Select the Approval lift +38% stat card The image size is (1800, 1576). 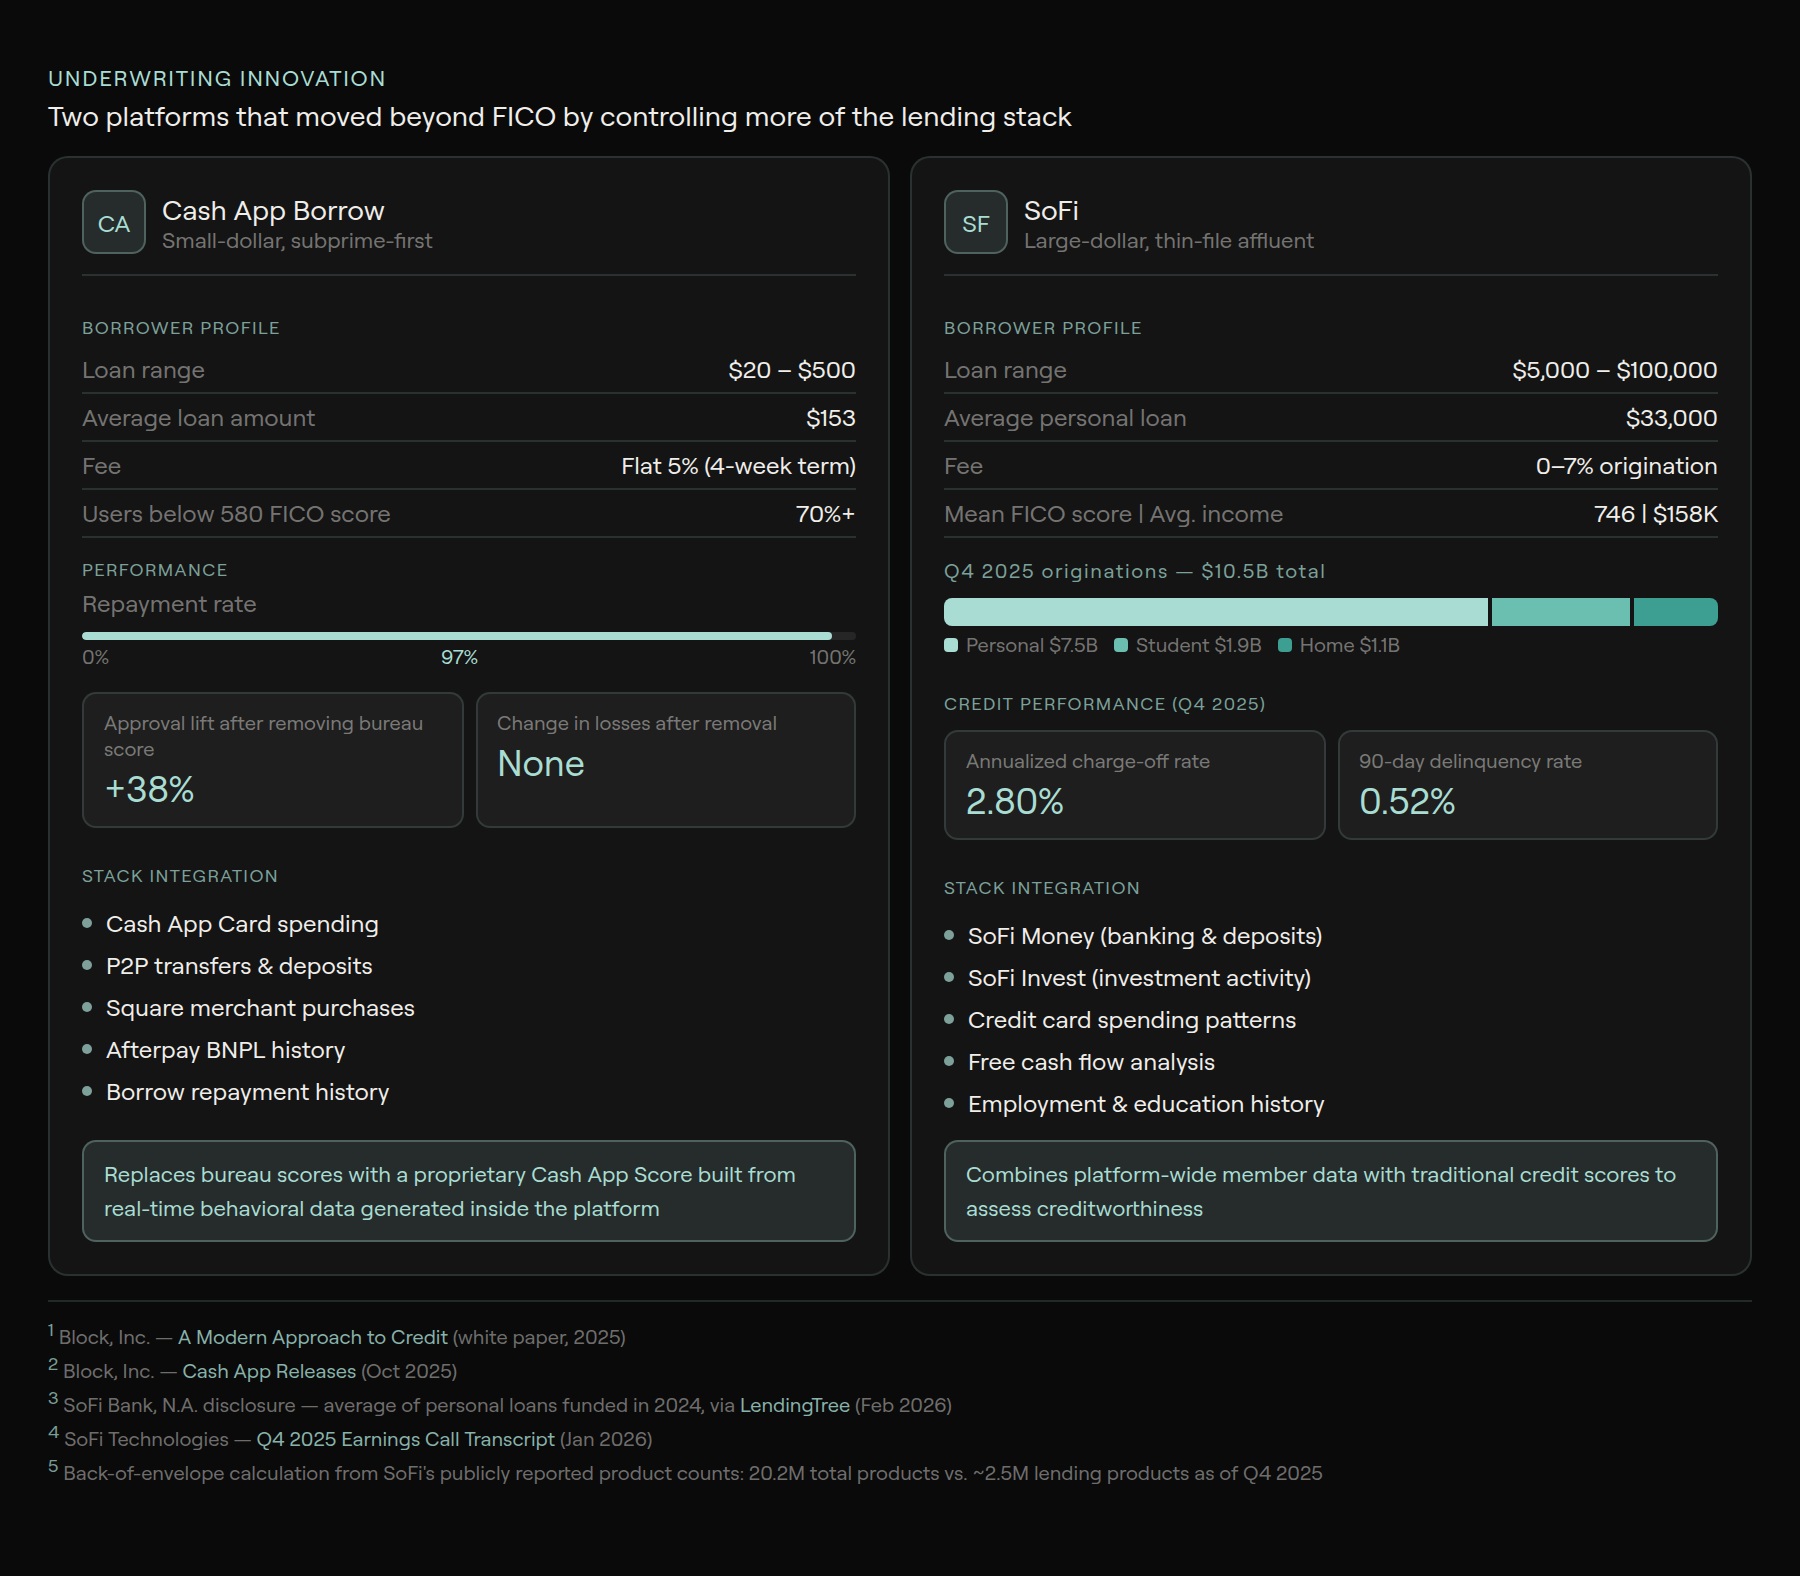(272, 760)
